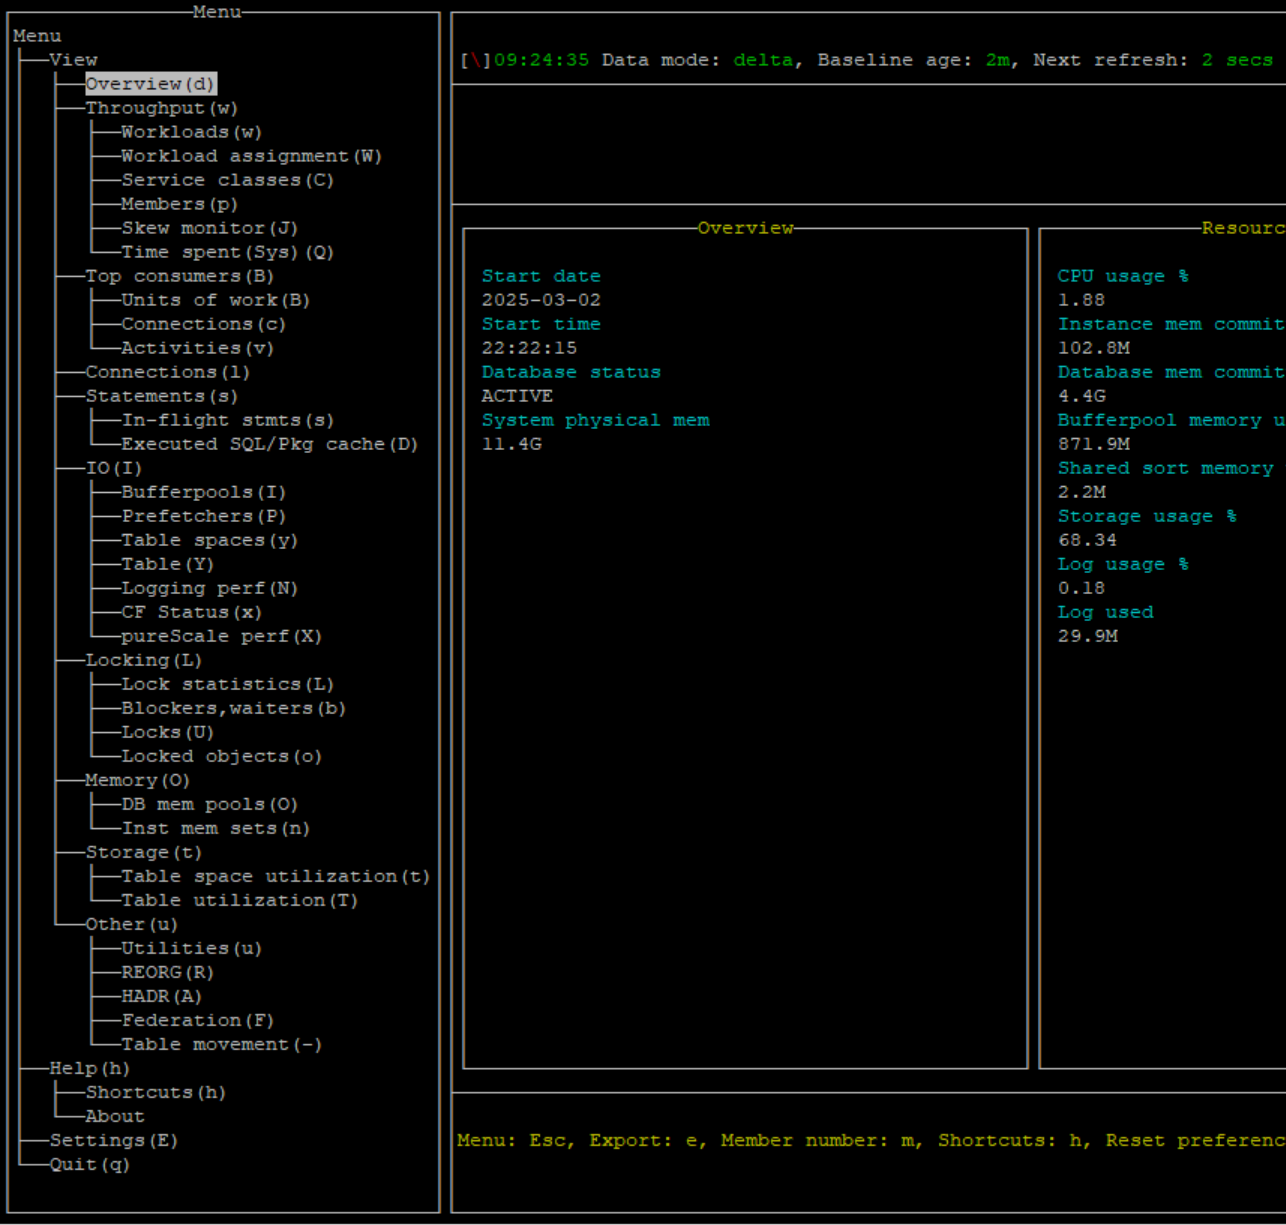Open Table space utilization (t)

(x=276, y=876)
